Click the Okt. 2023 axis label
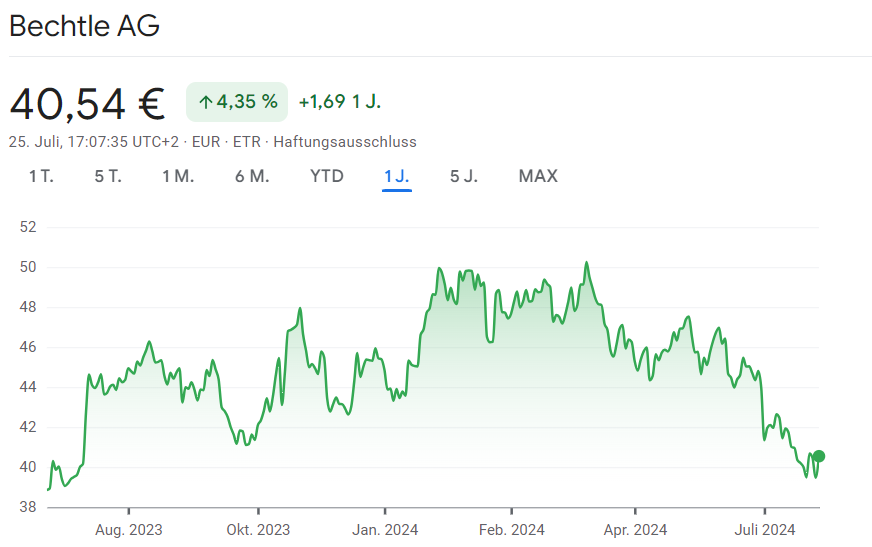872x547 pixels. tap(258, 530)
